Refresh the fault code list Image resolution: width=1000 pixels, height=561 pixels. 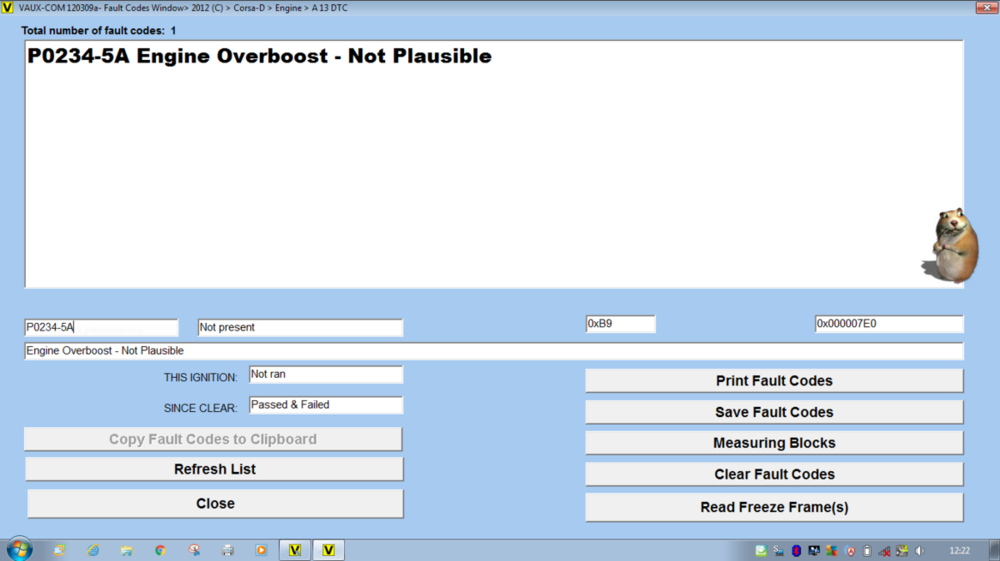(x=214, y=469)
